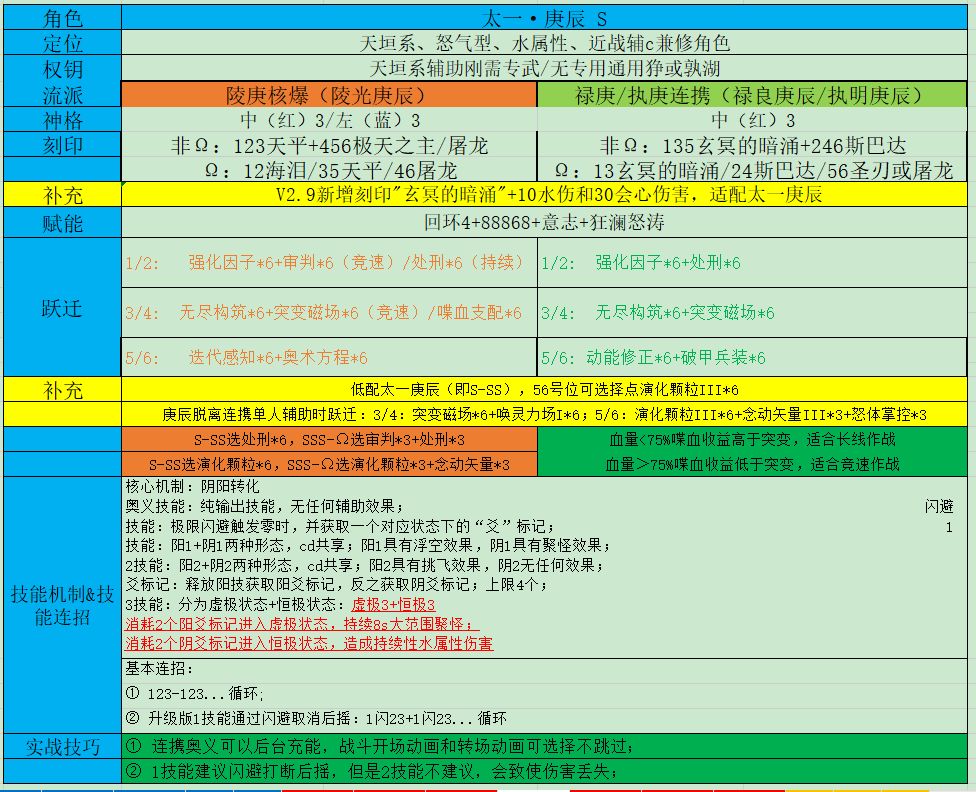The height and width of the screenshot is (792, 976).
Task: Click line '2技能：阳2+阴2两种形态'
Action: 364,565
